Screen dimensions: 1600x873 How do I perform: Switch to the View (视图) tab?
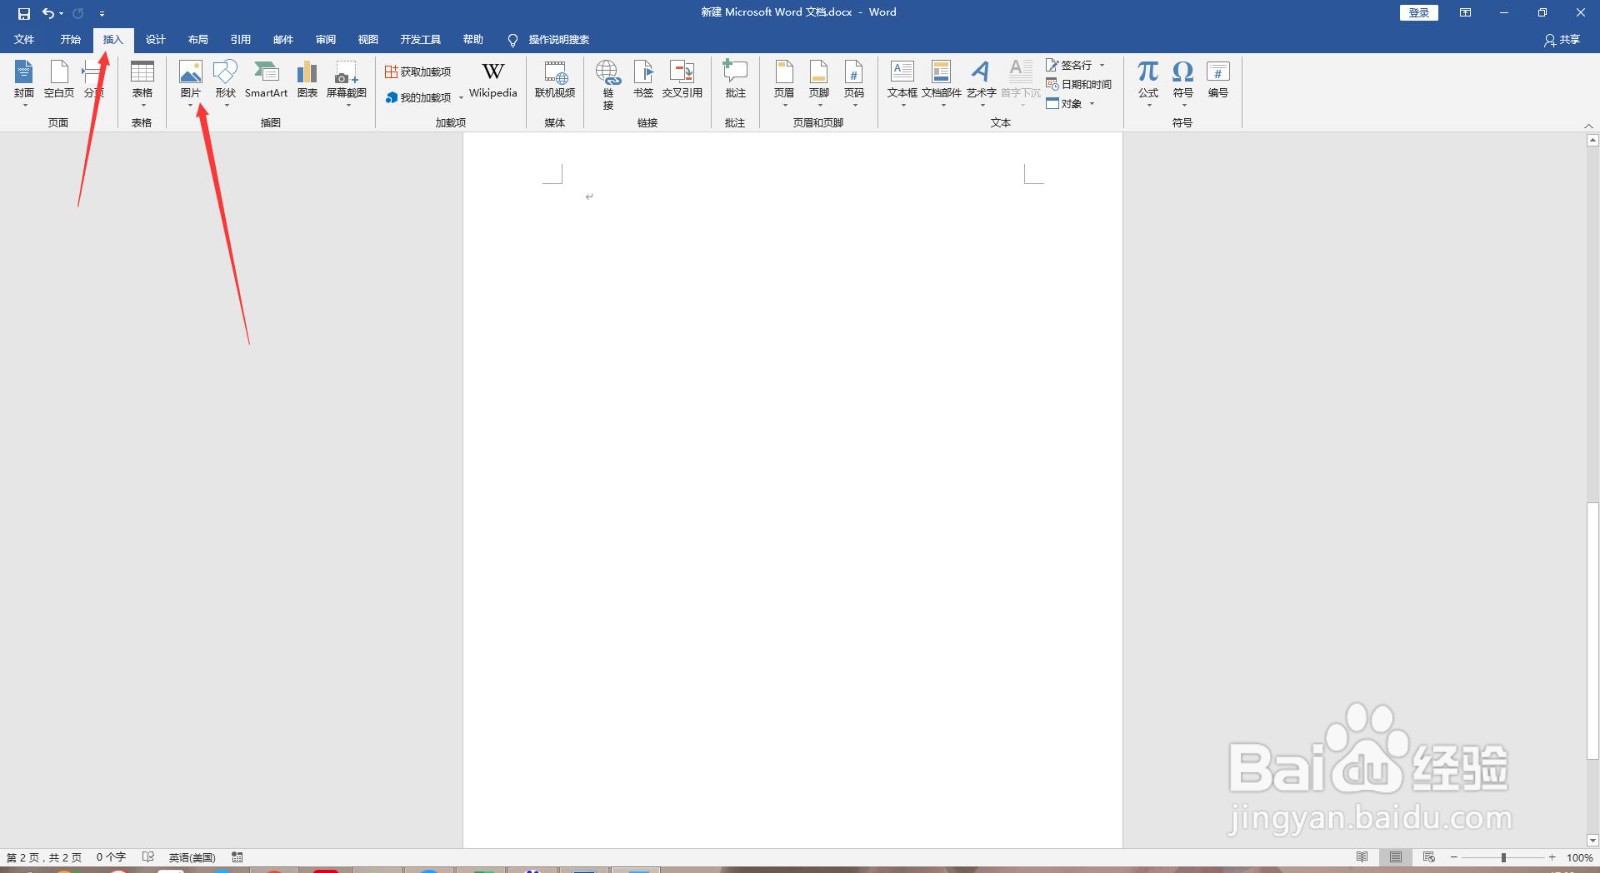click(x=368, y=40)
